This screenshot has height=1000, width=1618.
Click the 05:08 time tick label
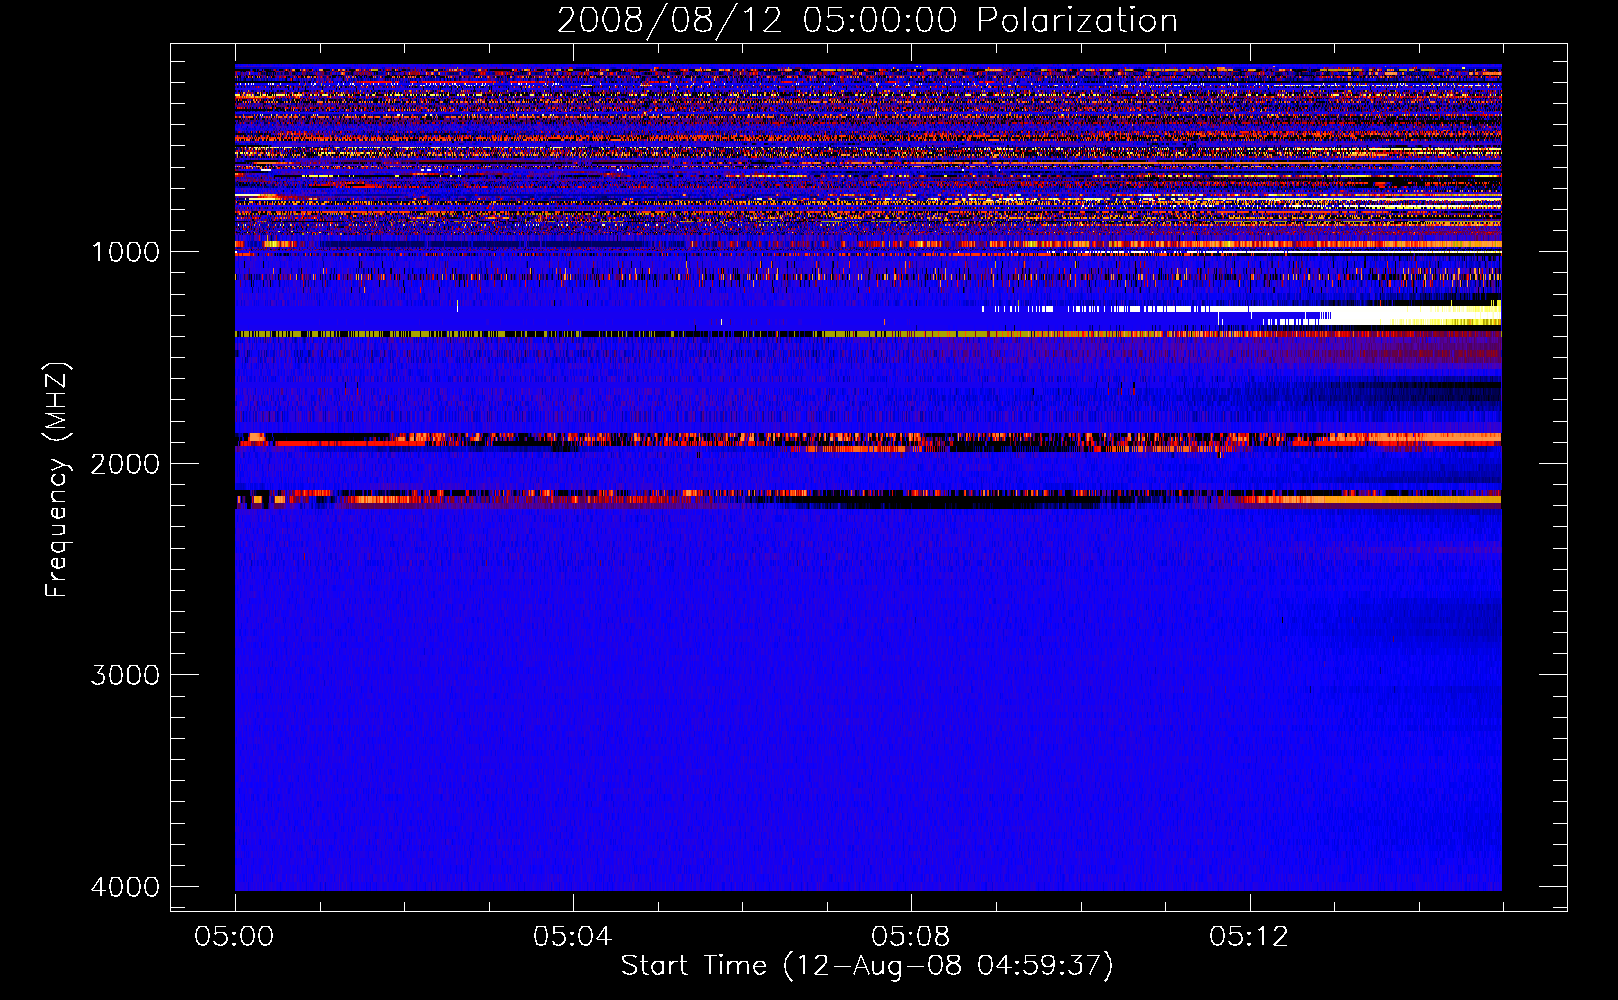910,937
